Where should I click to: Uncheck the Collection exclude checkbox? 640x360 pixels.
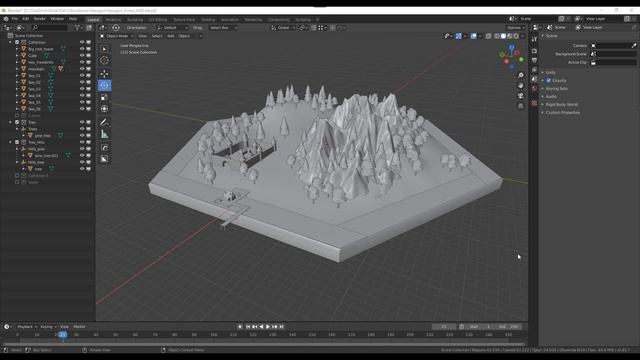[x=17, y=42]
